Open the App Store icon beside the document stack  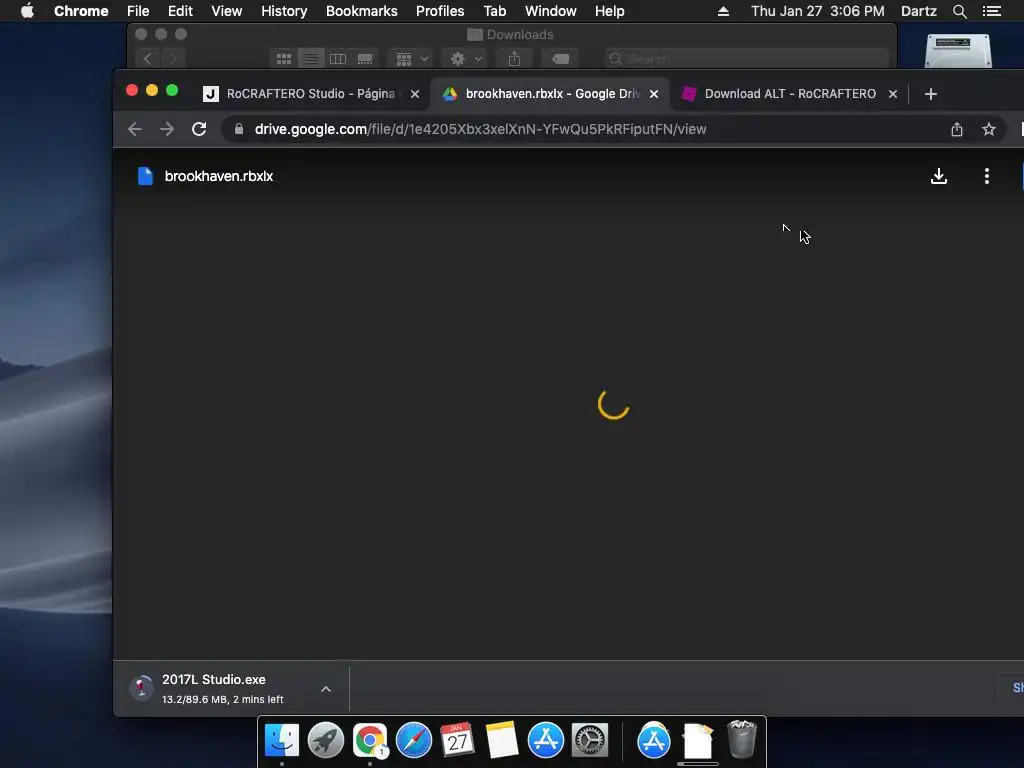[x=654, y=740]
